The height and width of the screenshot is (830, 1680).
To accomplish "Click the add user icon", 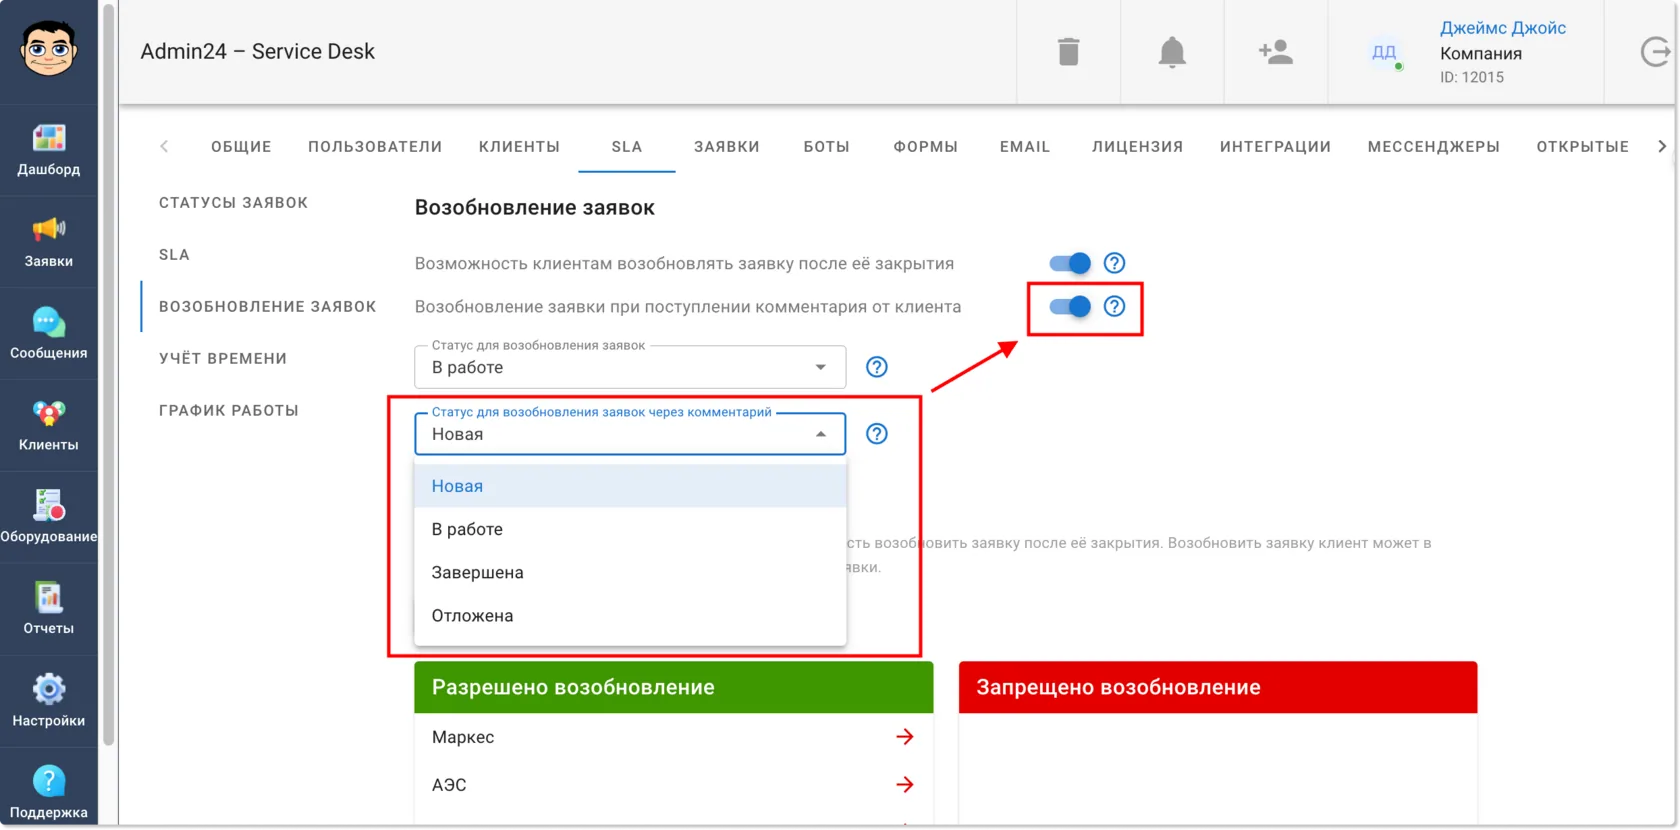I will [1276, 51].
